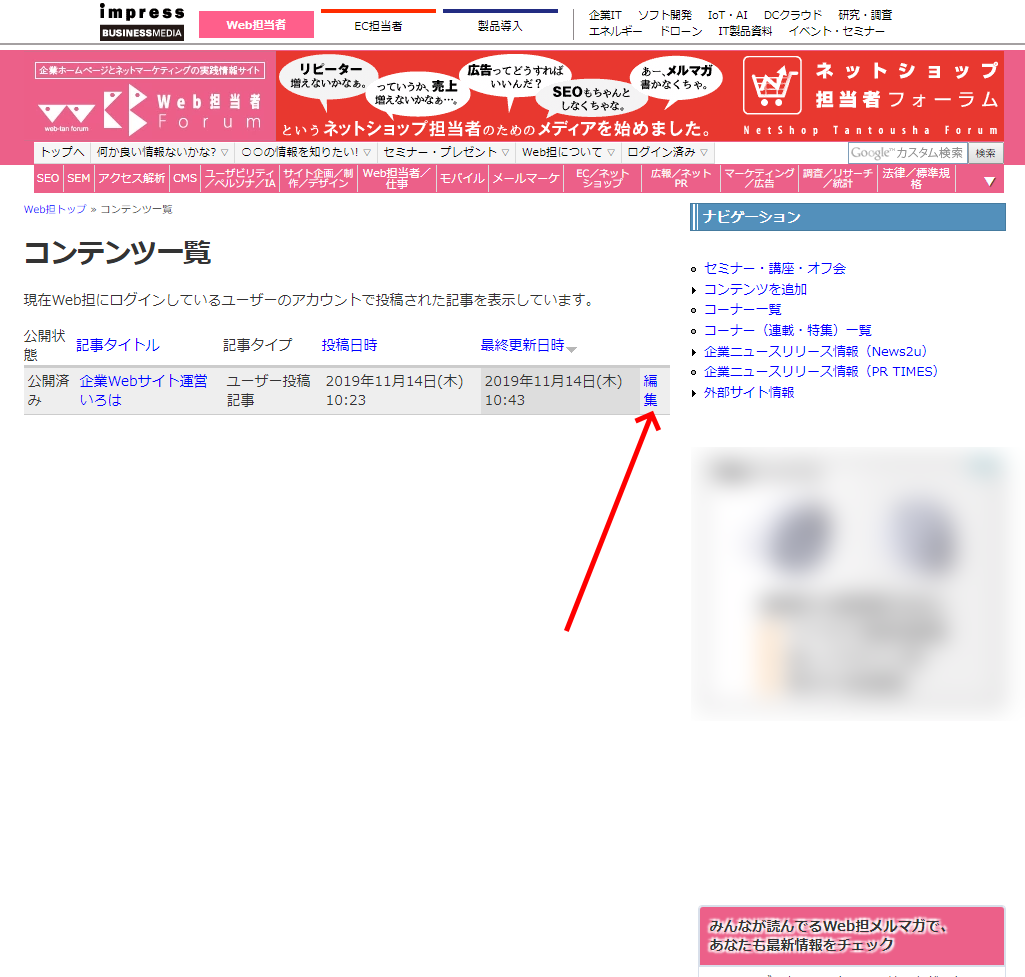1025x977 pixels.
Task: Open Web担当者/仕事 category
Action: (397, 178)
